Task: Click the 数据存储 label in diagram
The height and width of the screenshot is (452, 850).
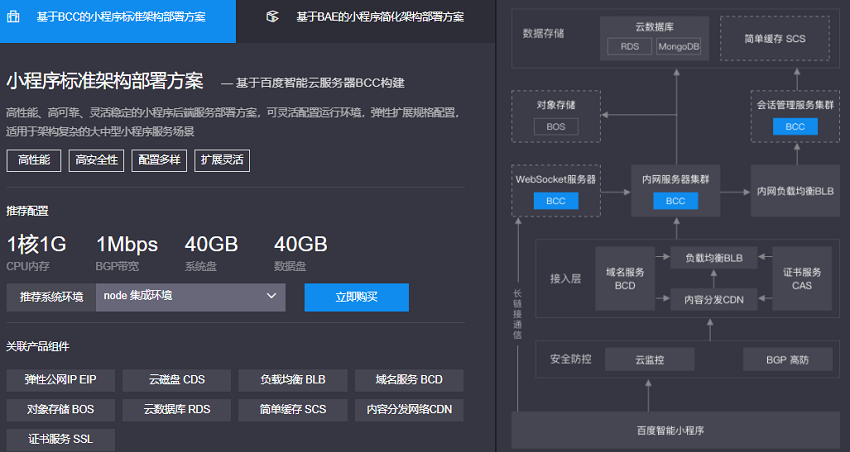Action: coord(543,34)
